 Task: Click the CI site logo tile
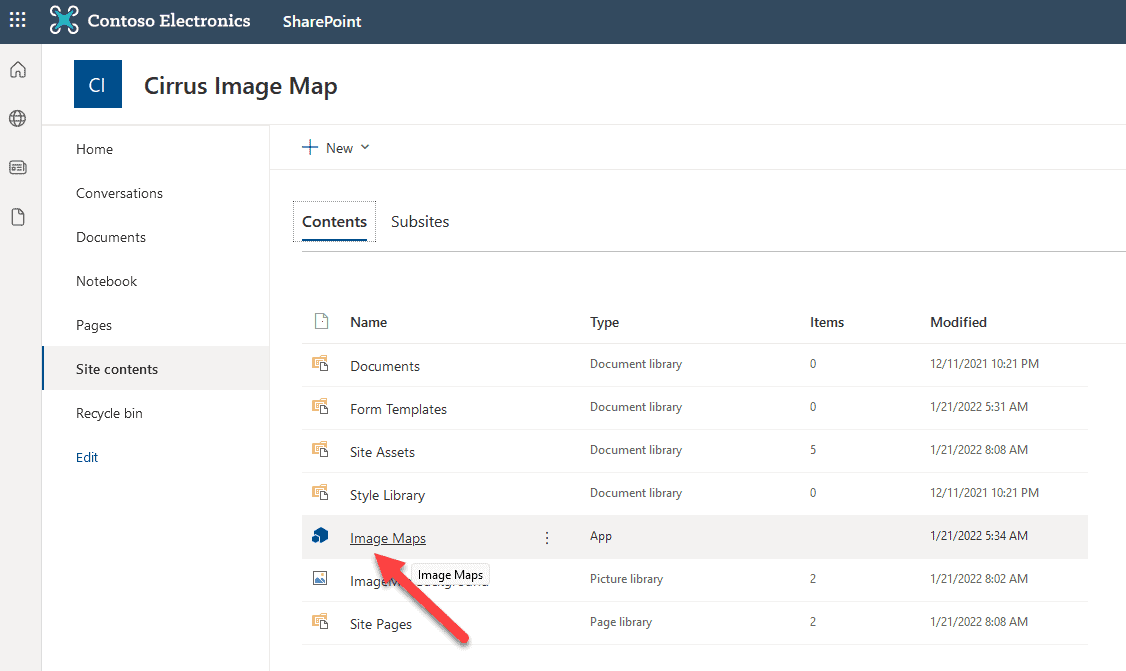coord(97,84)
